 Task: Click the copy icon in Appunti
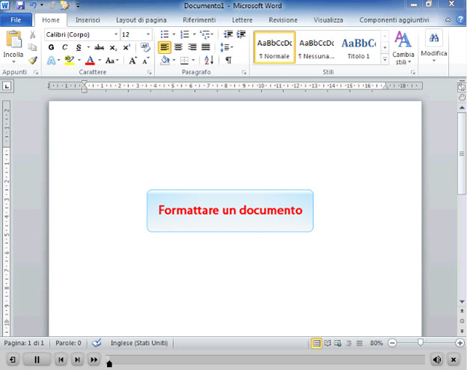pyautogui.click(x=32, y=47)
